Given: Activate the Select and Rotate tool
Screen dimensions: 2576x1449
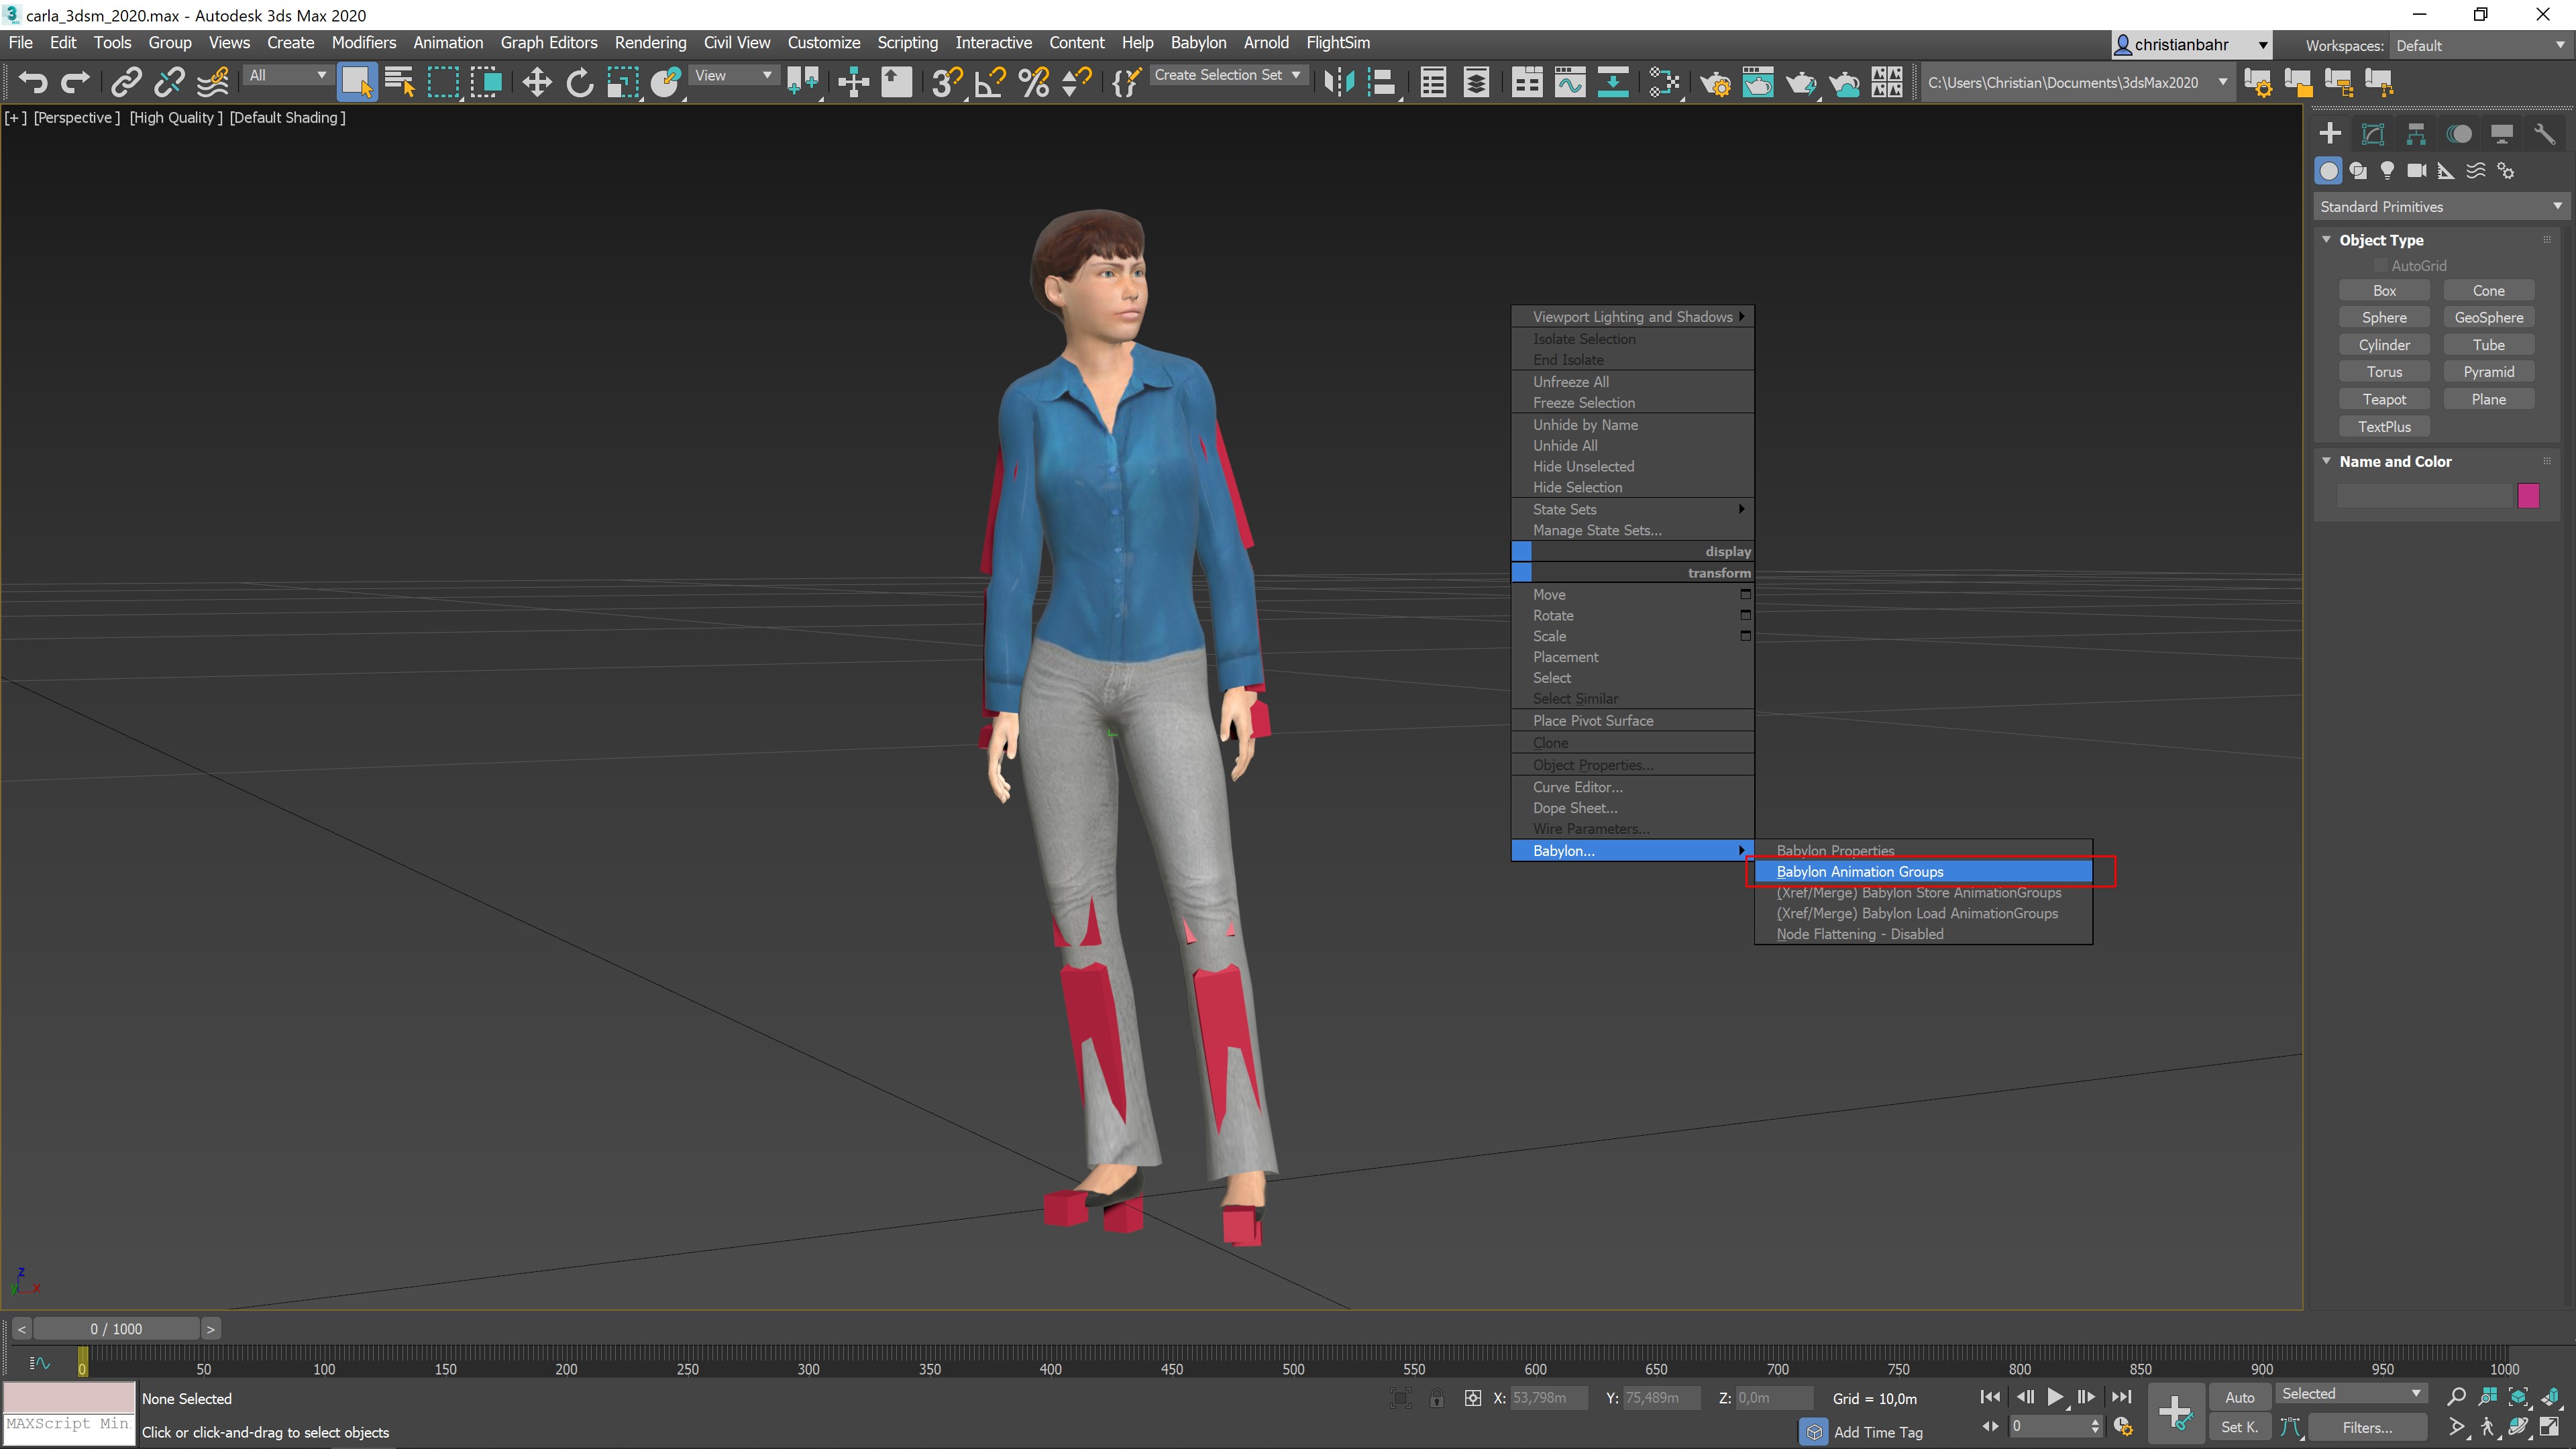Looking at the screenshot, I should (580, 82).
